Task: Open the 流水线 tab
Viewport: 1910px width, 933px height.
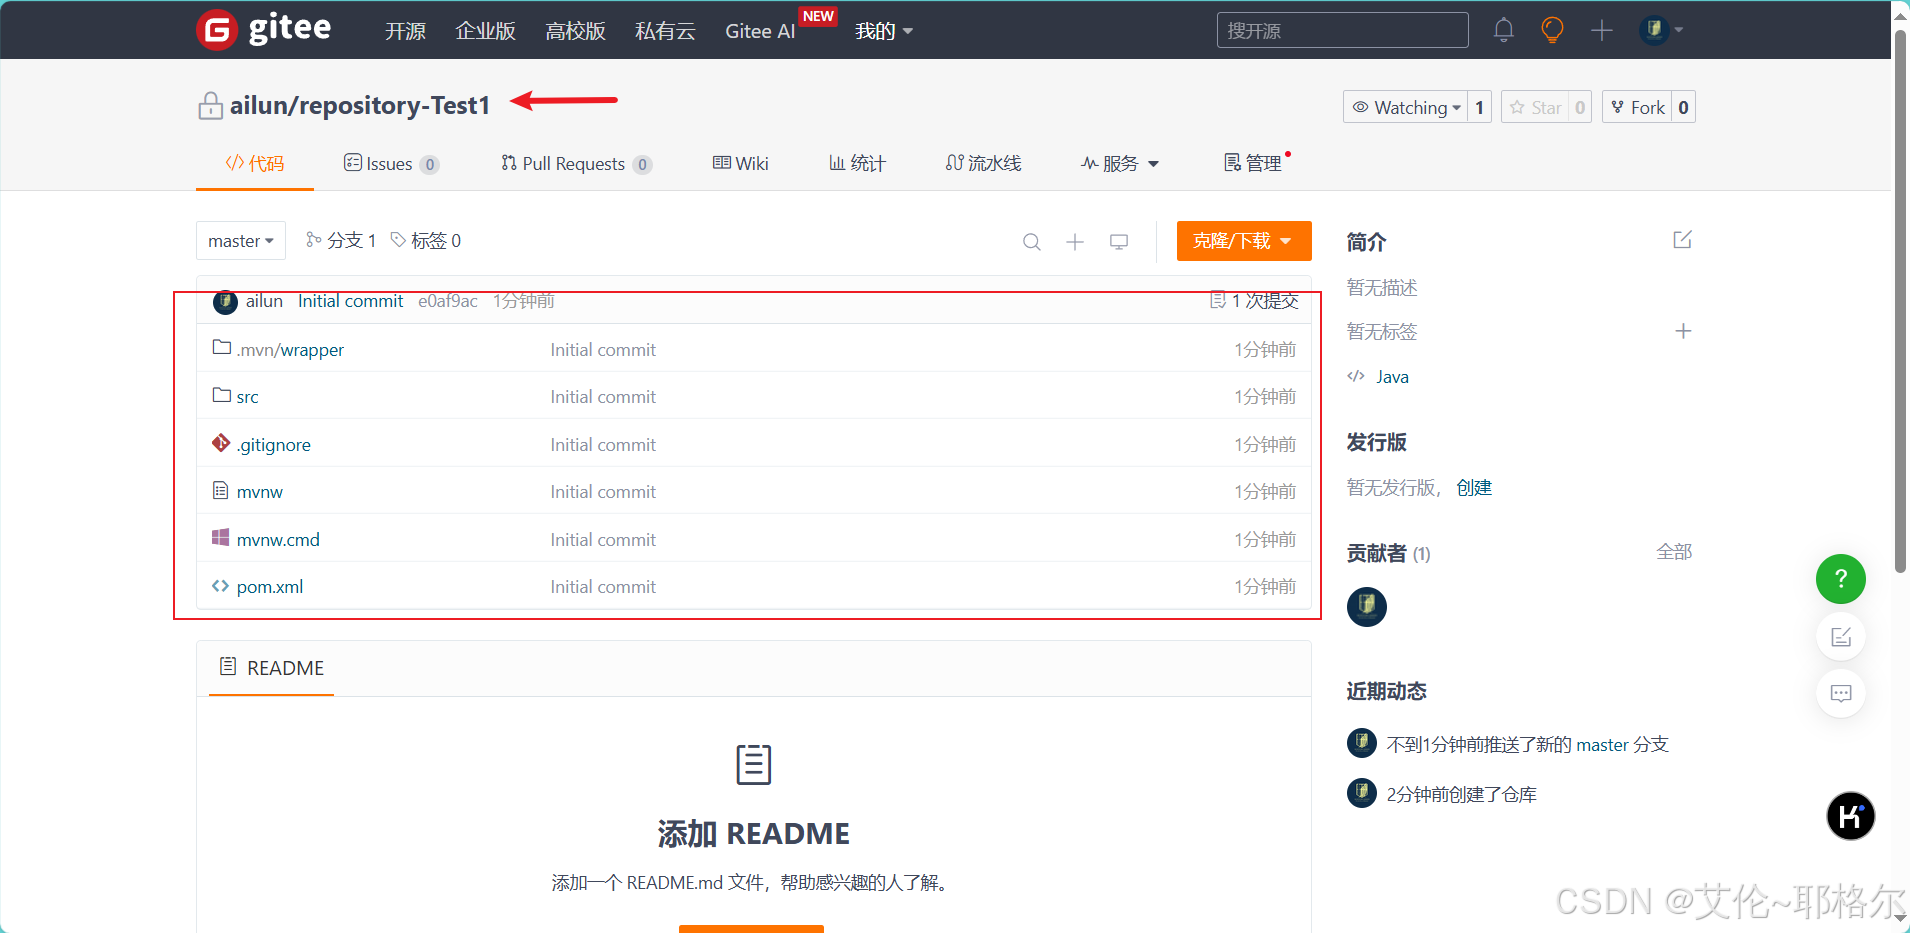Action: (983, 163)
